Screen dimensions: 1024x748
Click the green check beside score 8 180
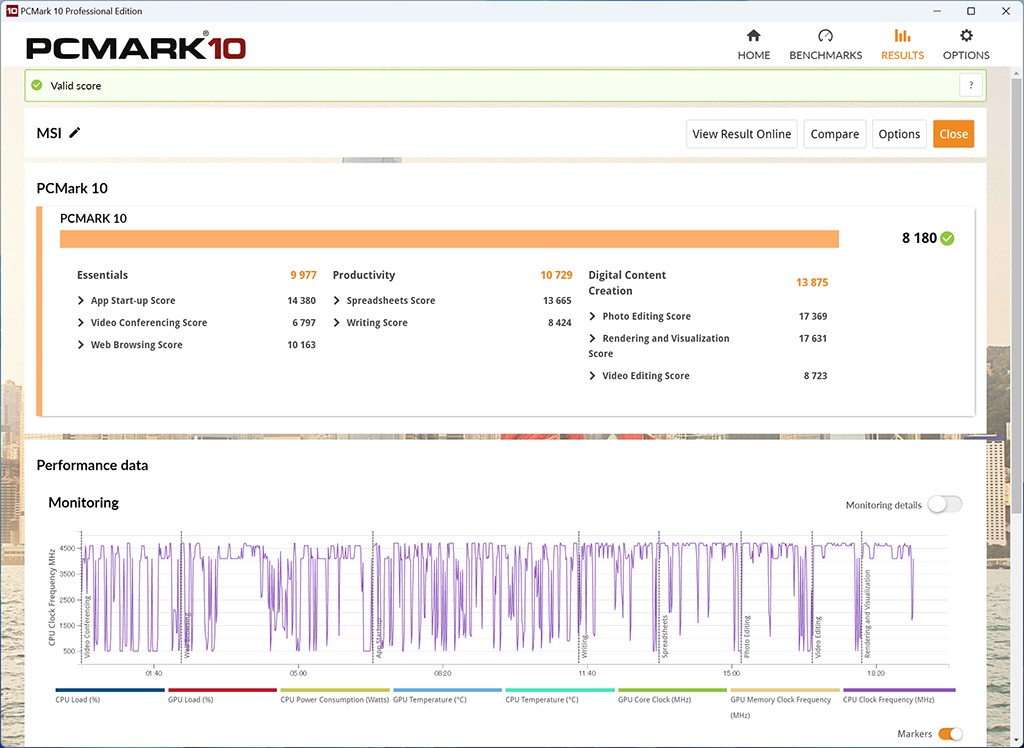[947, 238]
